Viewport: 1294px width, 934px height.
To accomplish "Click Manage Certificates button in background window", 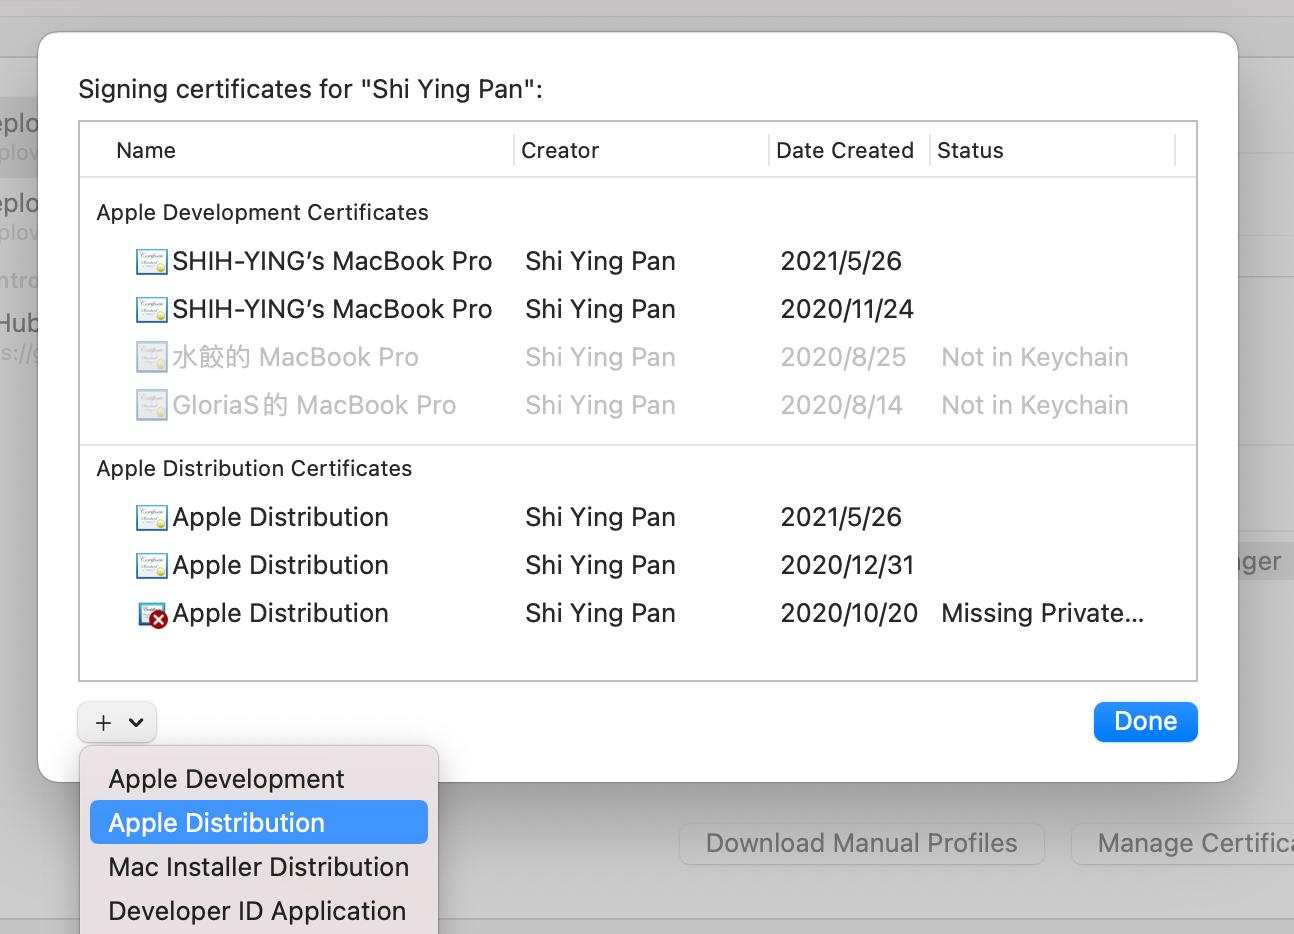I will point(1183,844).
